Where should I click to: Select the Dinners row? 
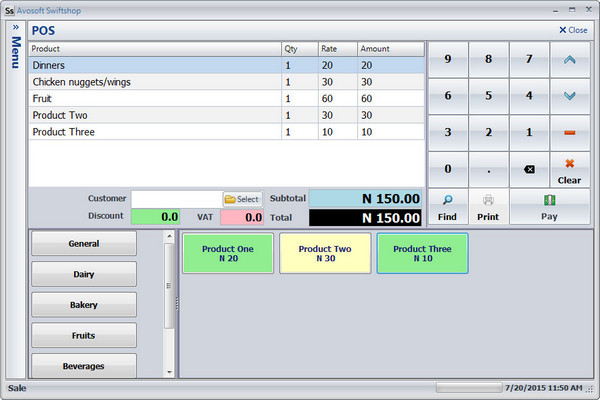pos(227,65)
